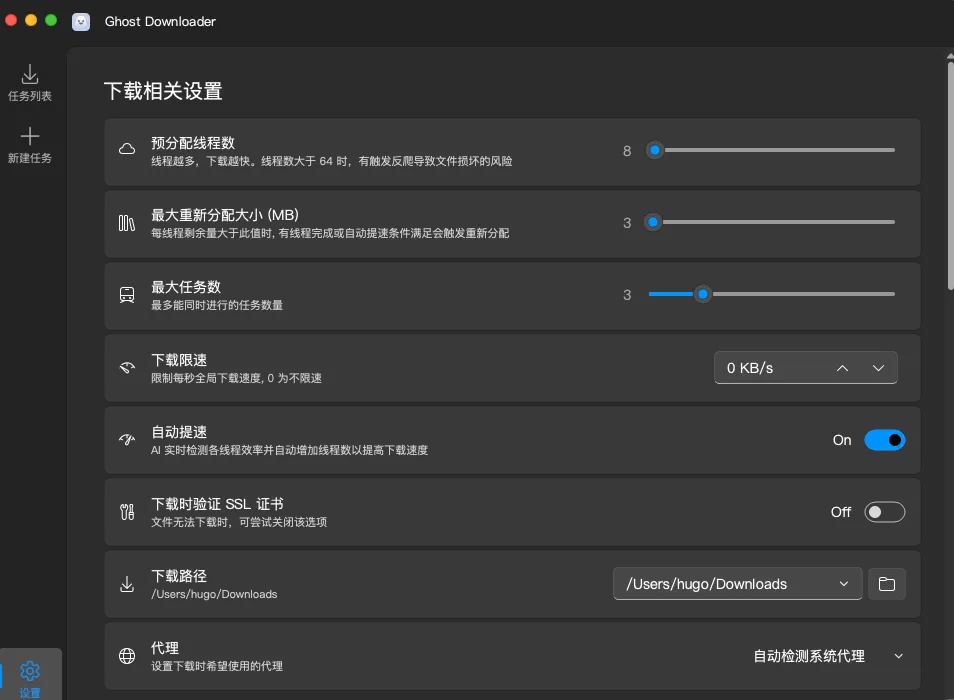Click the 0 KB/s speed limit field

pyautogui.click(x=806, y=367)
